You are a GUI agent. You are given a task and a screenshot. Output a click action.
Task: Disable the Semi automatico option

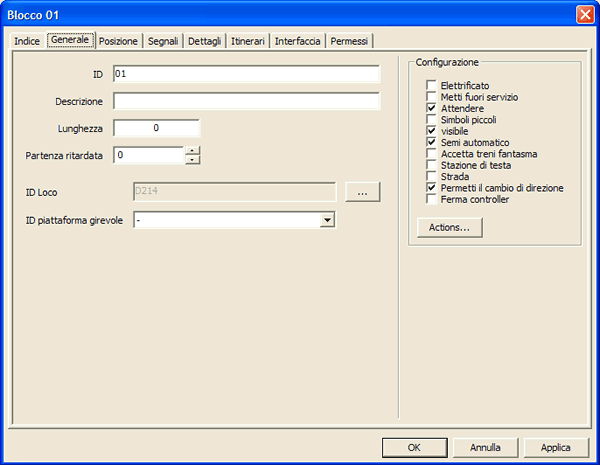click(432, 142)
